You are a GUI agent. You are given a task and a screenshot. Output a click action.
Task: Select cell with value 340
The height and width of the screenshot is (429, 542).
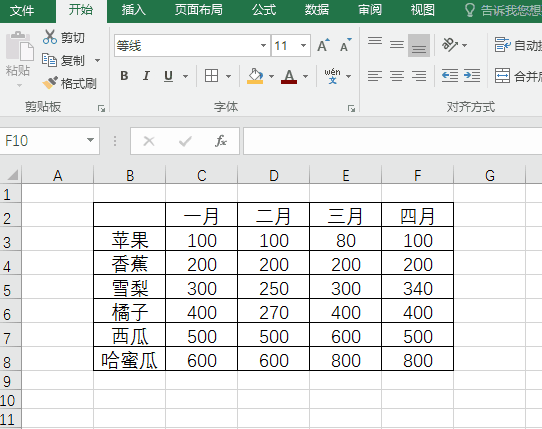point(418,287)
